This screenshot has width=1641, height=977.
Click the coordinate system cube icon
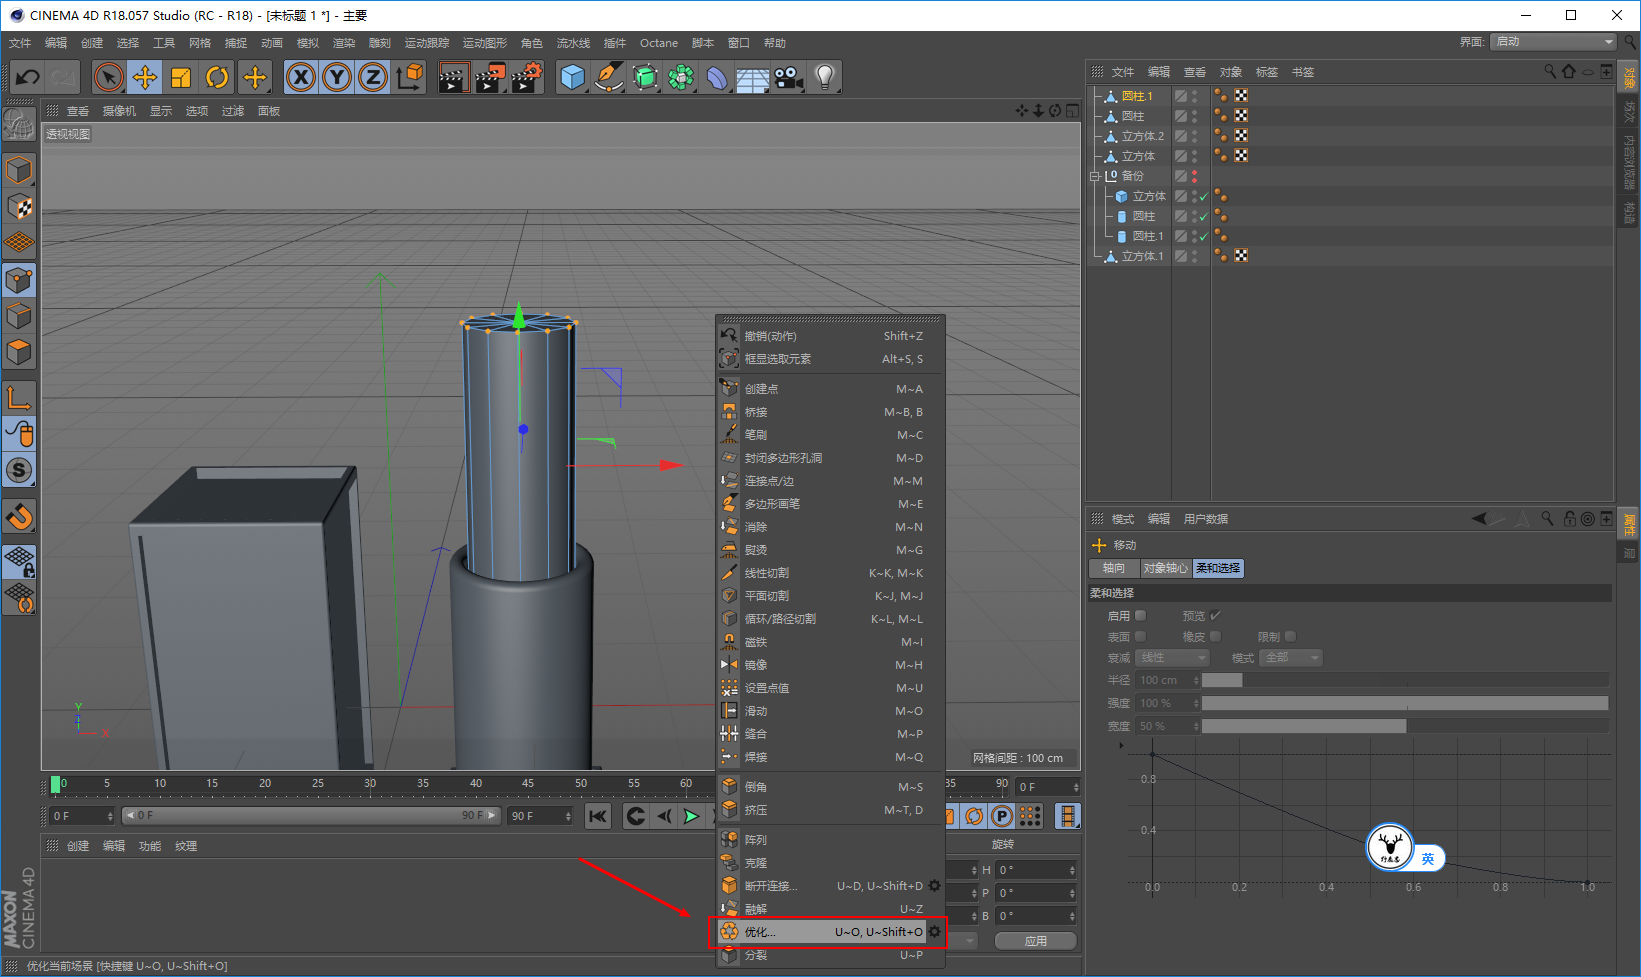(409, 77)
